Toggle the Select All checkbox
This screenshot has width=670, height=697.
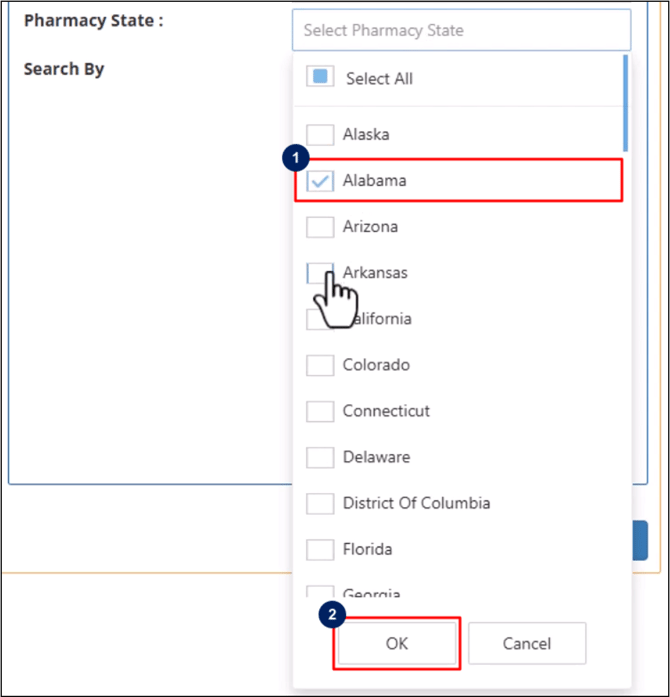click(x=320, y=78)
